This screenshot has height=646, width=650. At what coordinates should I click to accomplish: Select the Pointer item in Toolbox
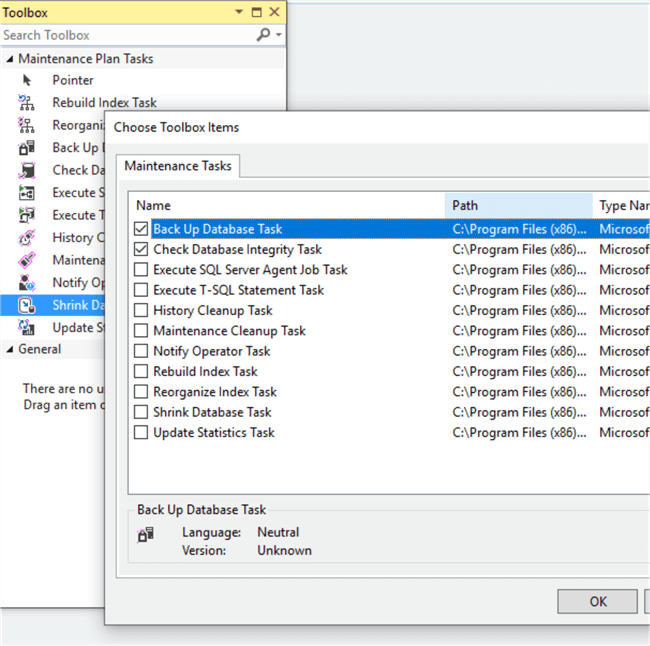click(73, 80)
